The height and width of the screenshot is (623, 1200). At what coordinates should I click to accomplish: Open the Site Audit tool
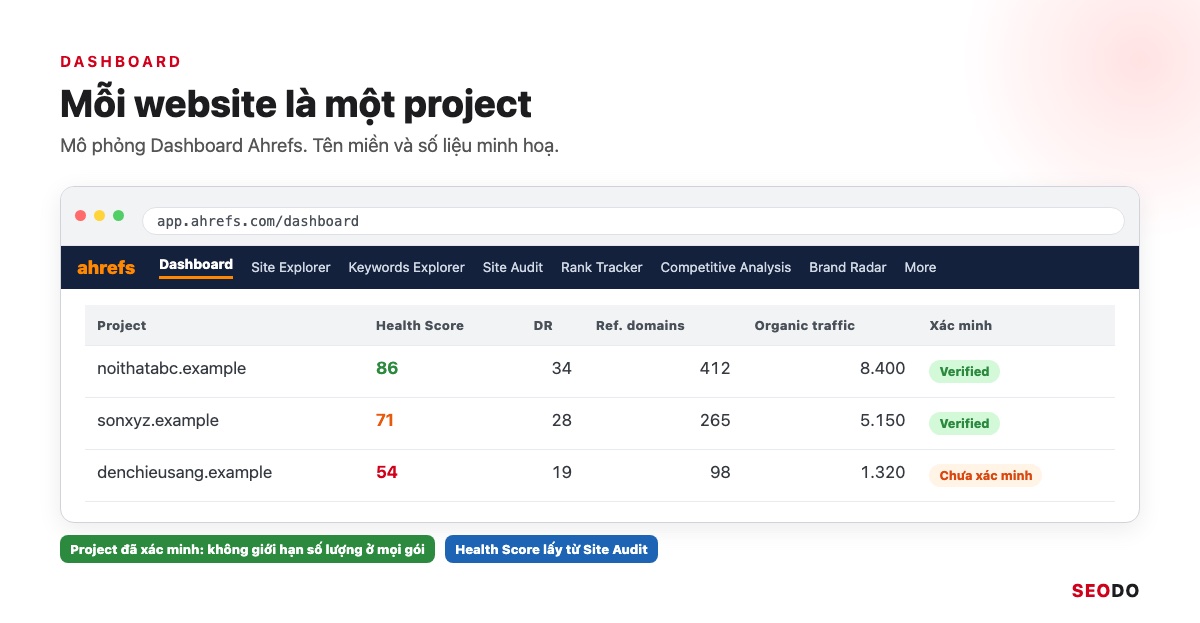tap(513, 267)
